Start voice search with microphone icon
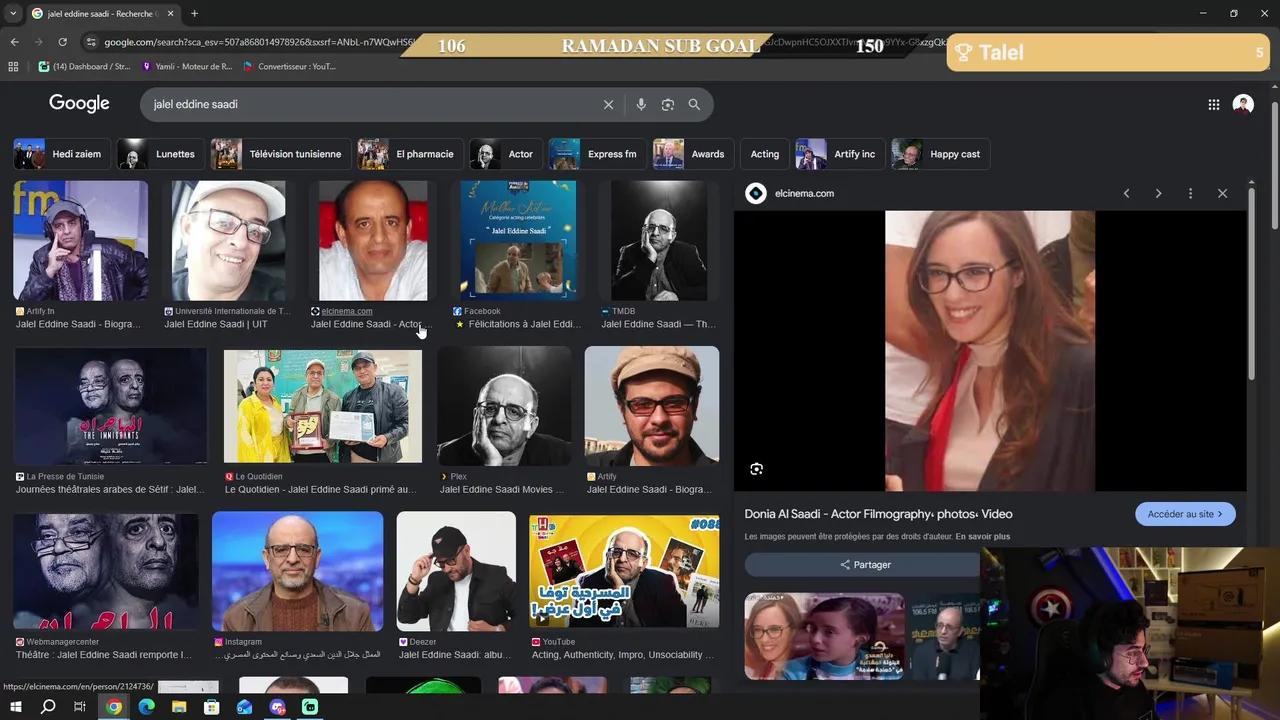This screenshot has width=1280, height=720. click(641, 104)
